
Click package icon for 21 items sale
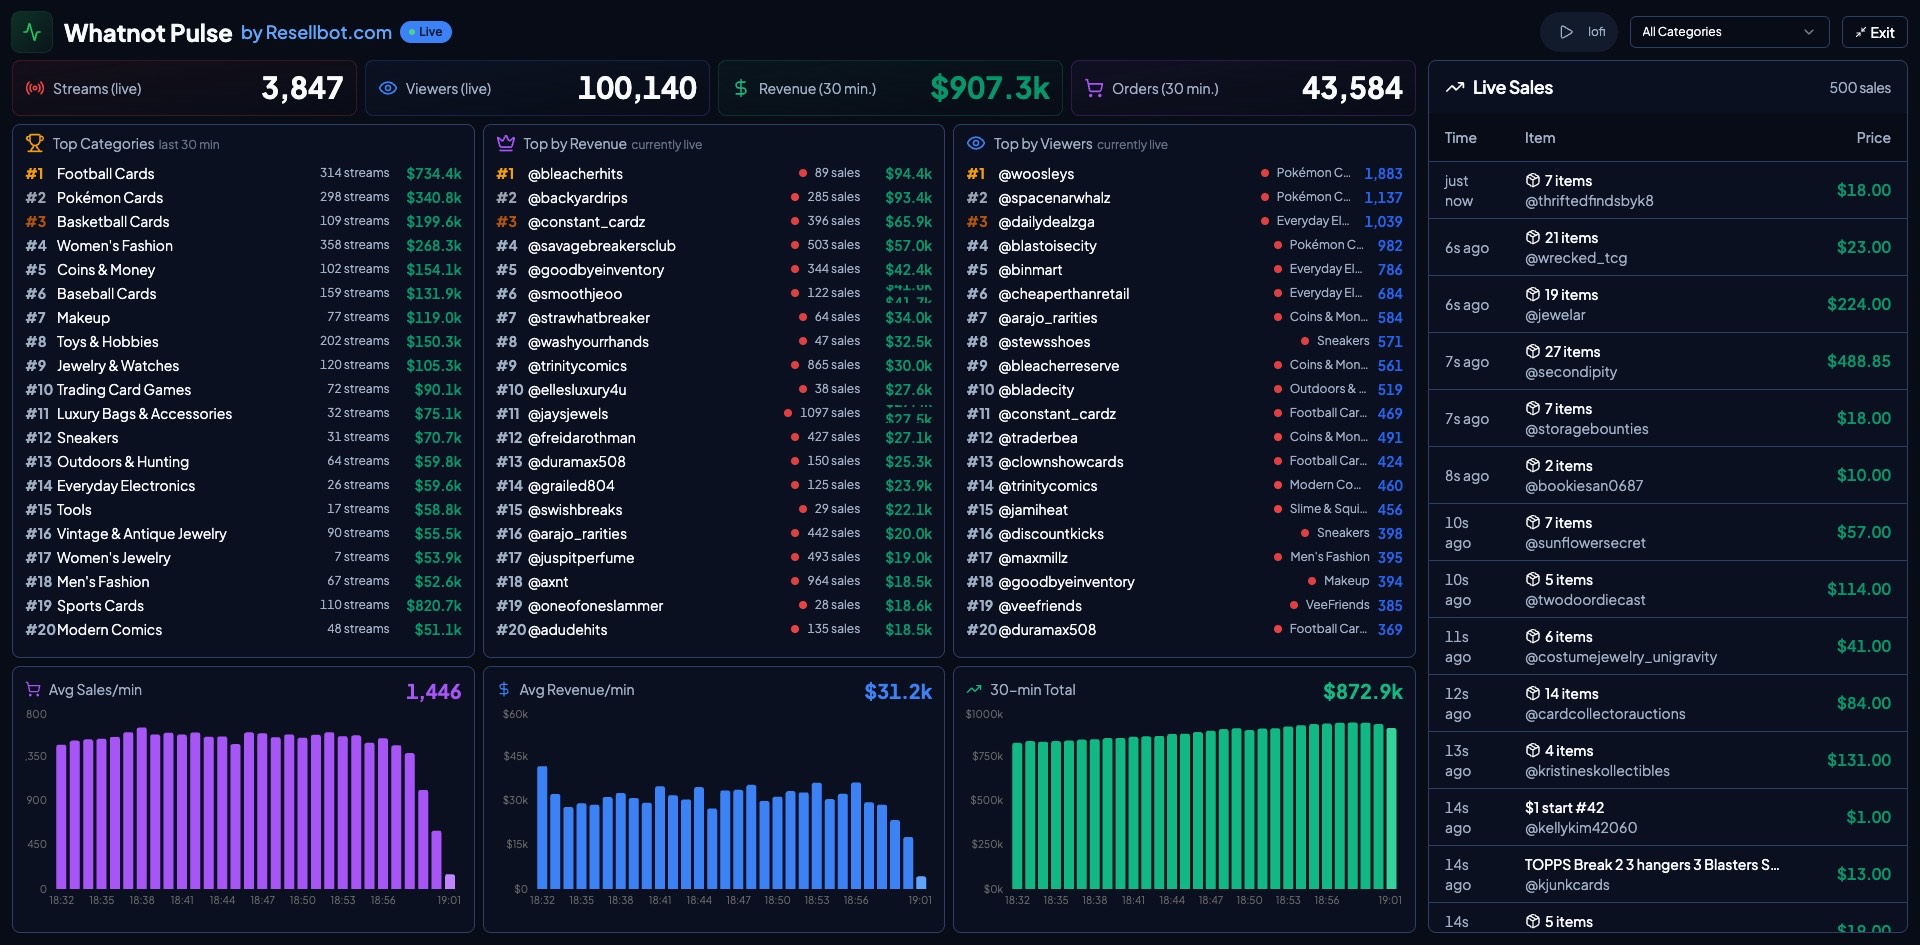click(x=1532, y=237)
